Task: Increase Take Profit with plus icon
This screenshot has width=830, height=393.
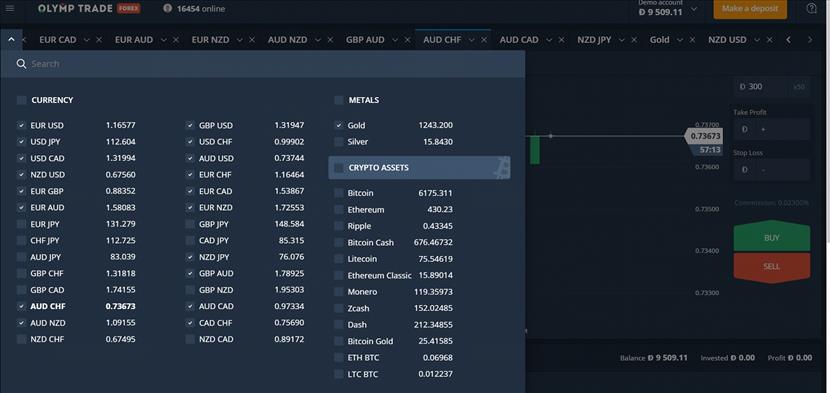Action: coord(763,129)
